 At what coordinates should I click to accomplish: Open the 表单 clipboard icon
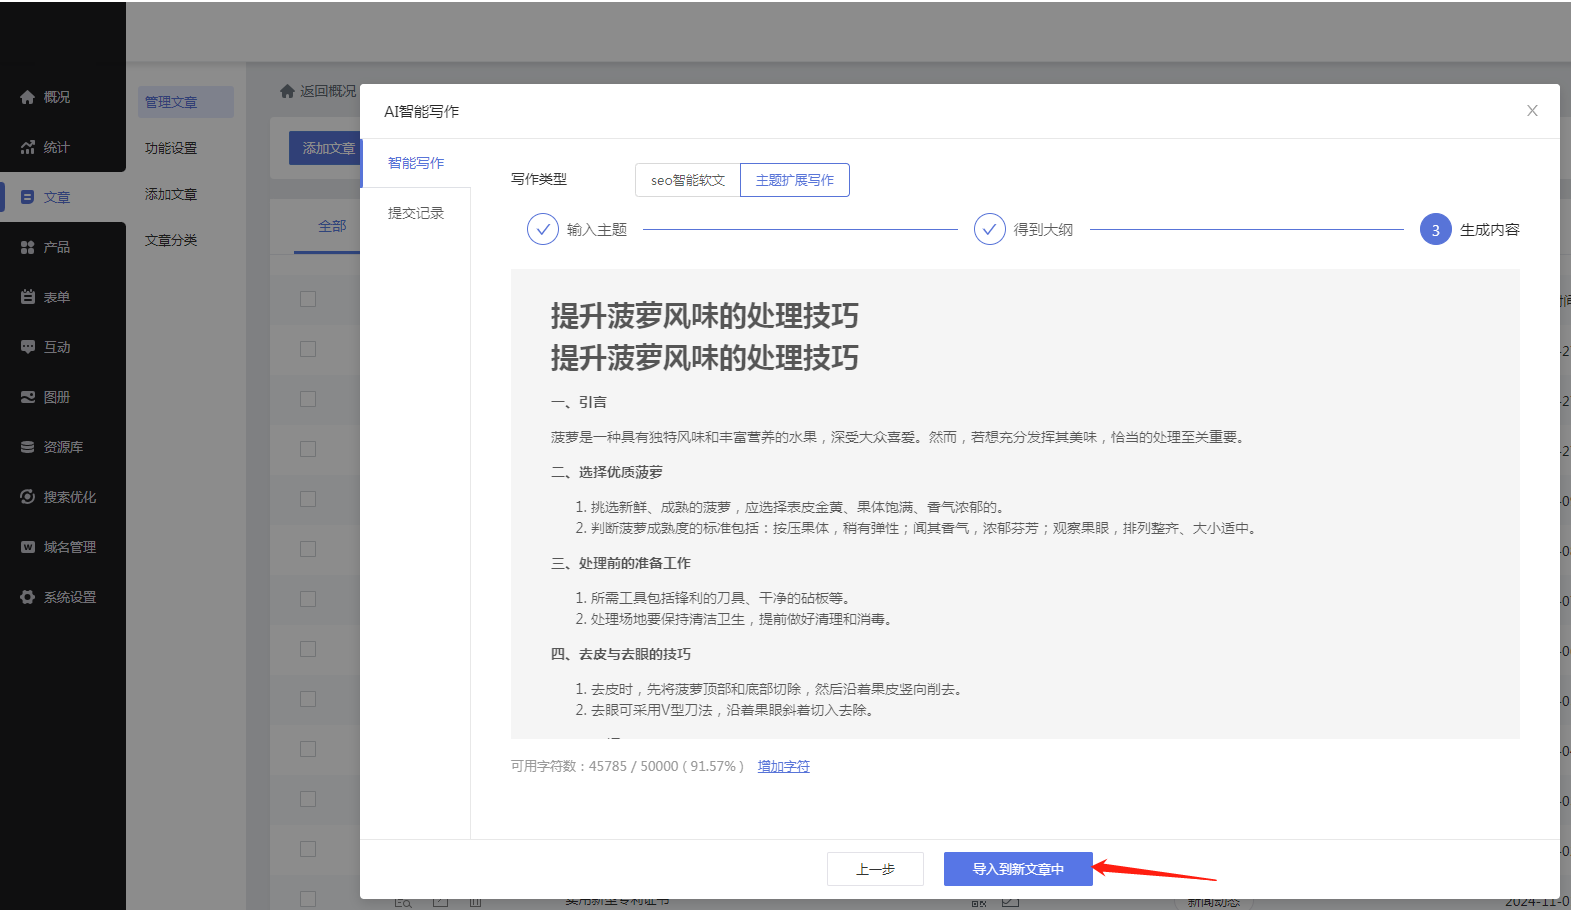click(x=27, y=297)
